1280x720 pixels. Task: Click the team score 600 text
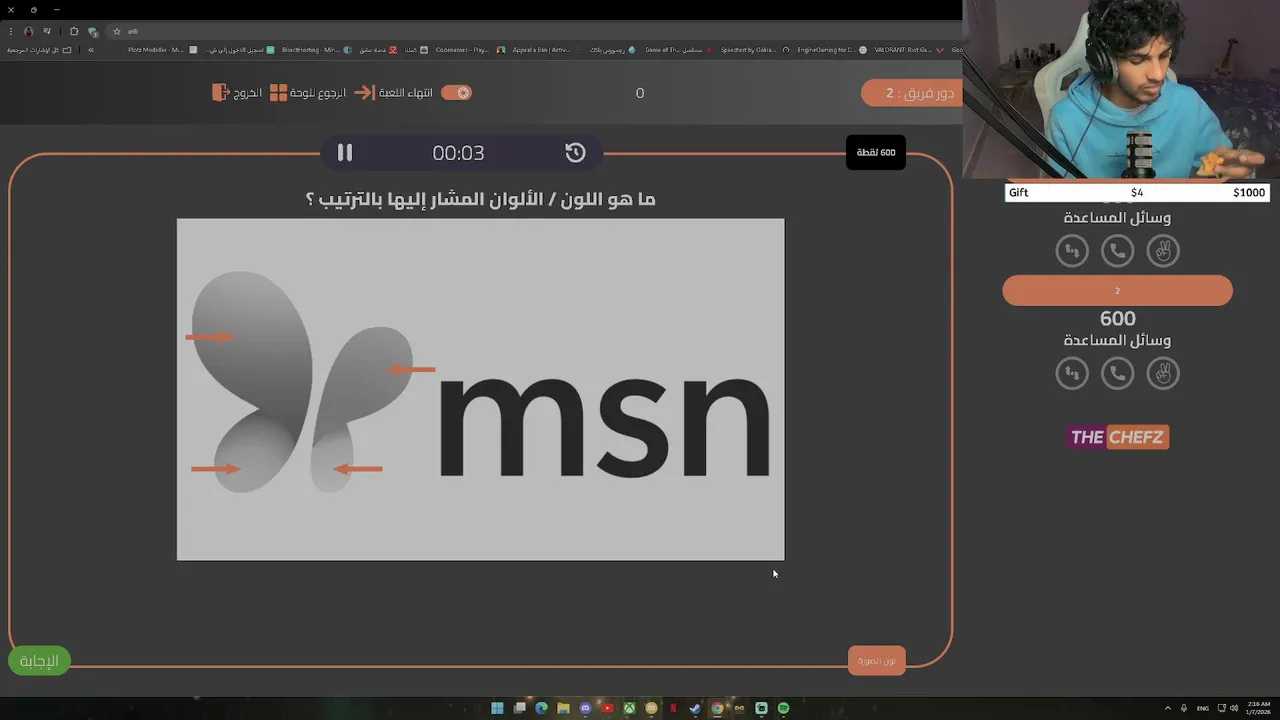coord(1117,318)
